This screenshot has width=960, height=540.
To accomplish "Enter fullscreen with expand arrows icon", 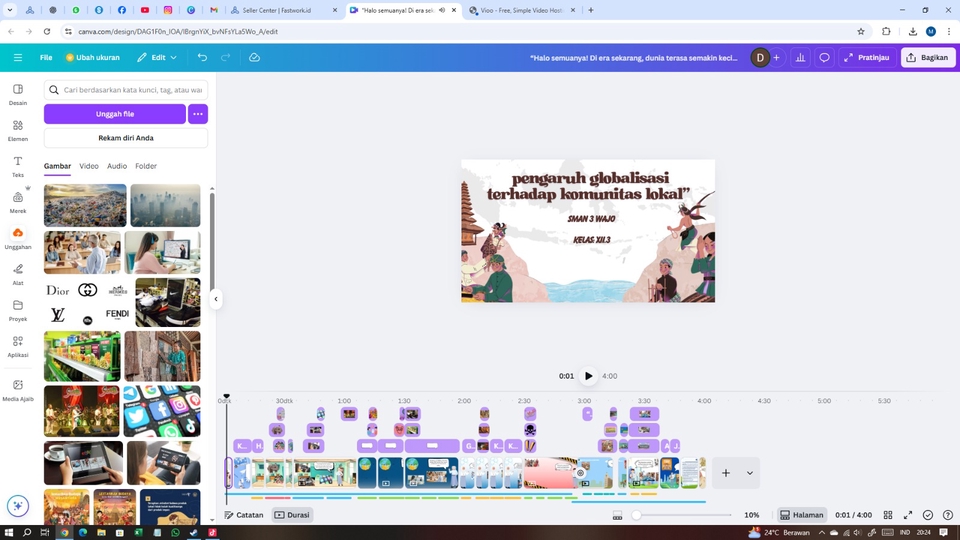I will point(908,515).
